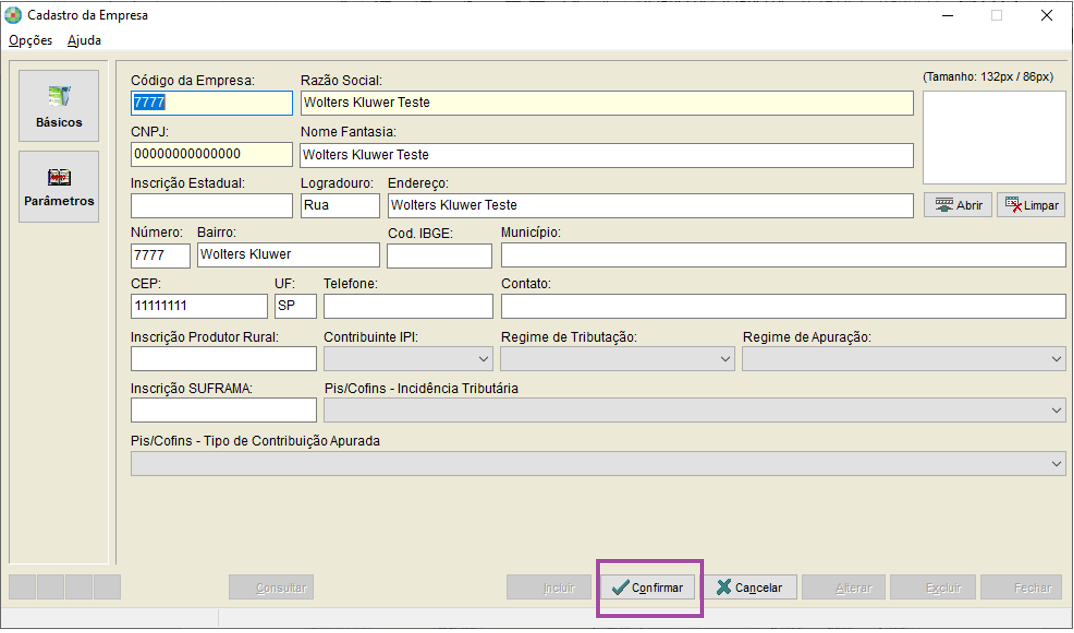
Task: Click the Número field
Action: pos(160,256)
